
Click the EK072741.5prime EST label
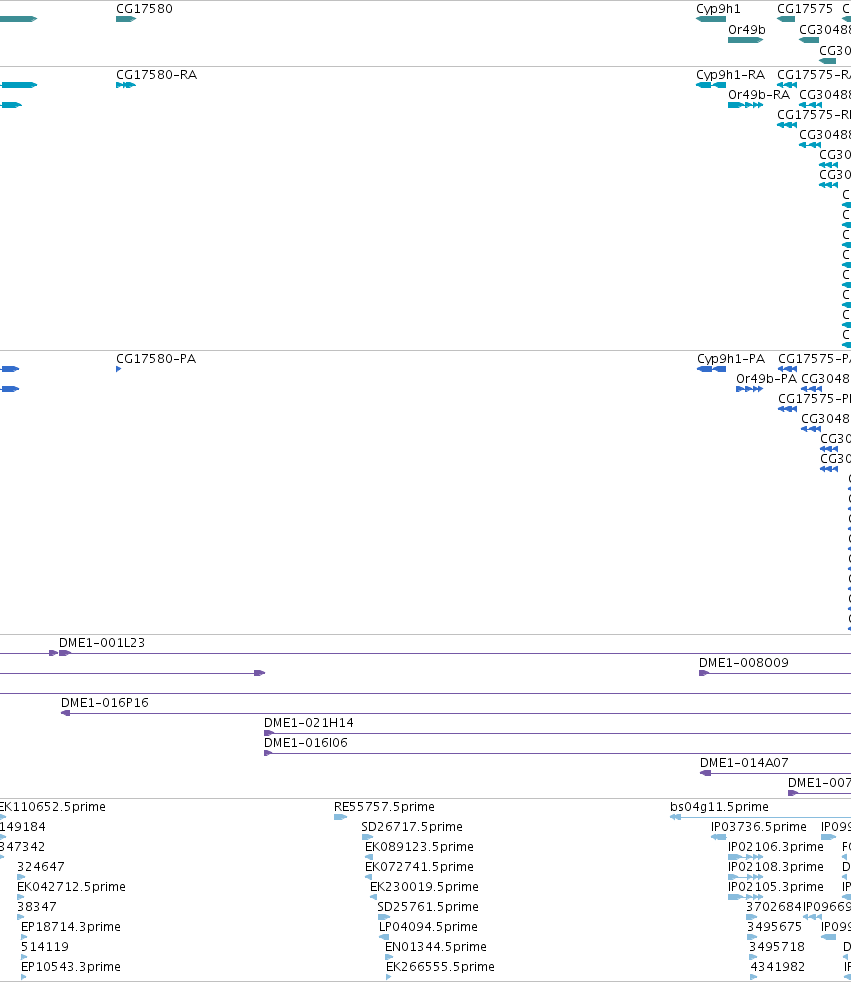click(x=419, y=867)
